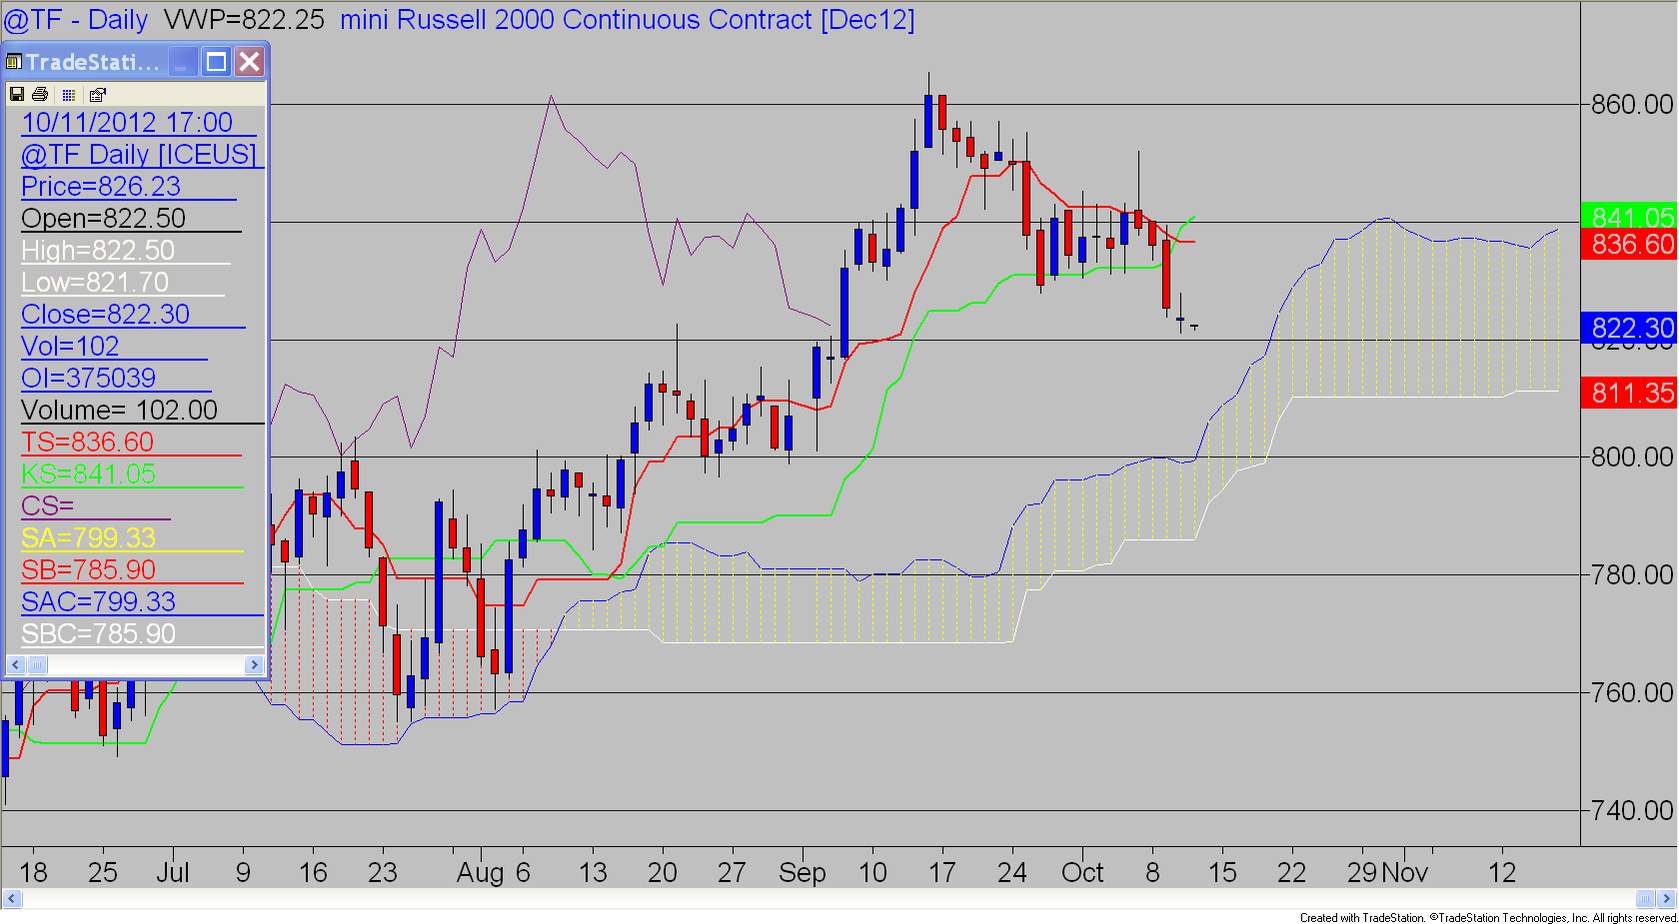The image size is (1679, 924).
Task: Click the data window scrollbar right arrow
Action: click(x=254, y=664)
